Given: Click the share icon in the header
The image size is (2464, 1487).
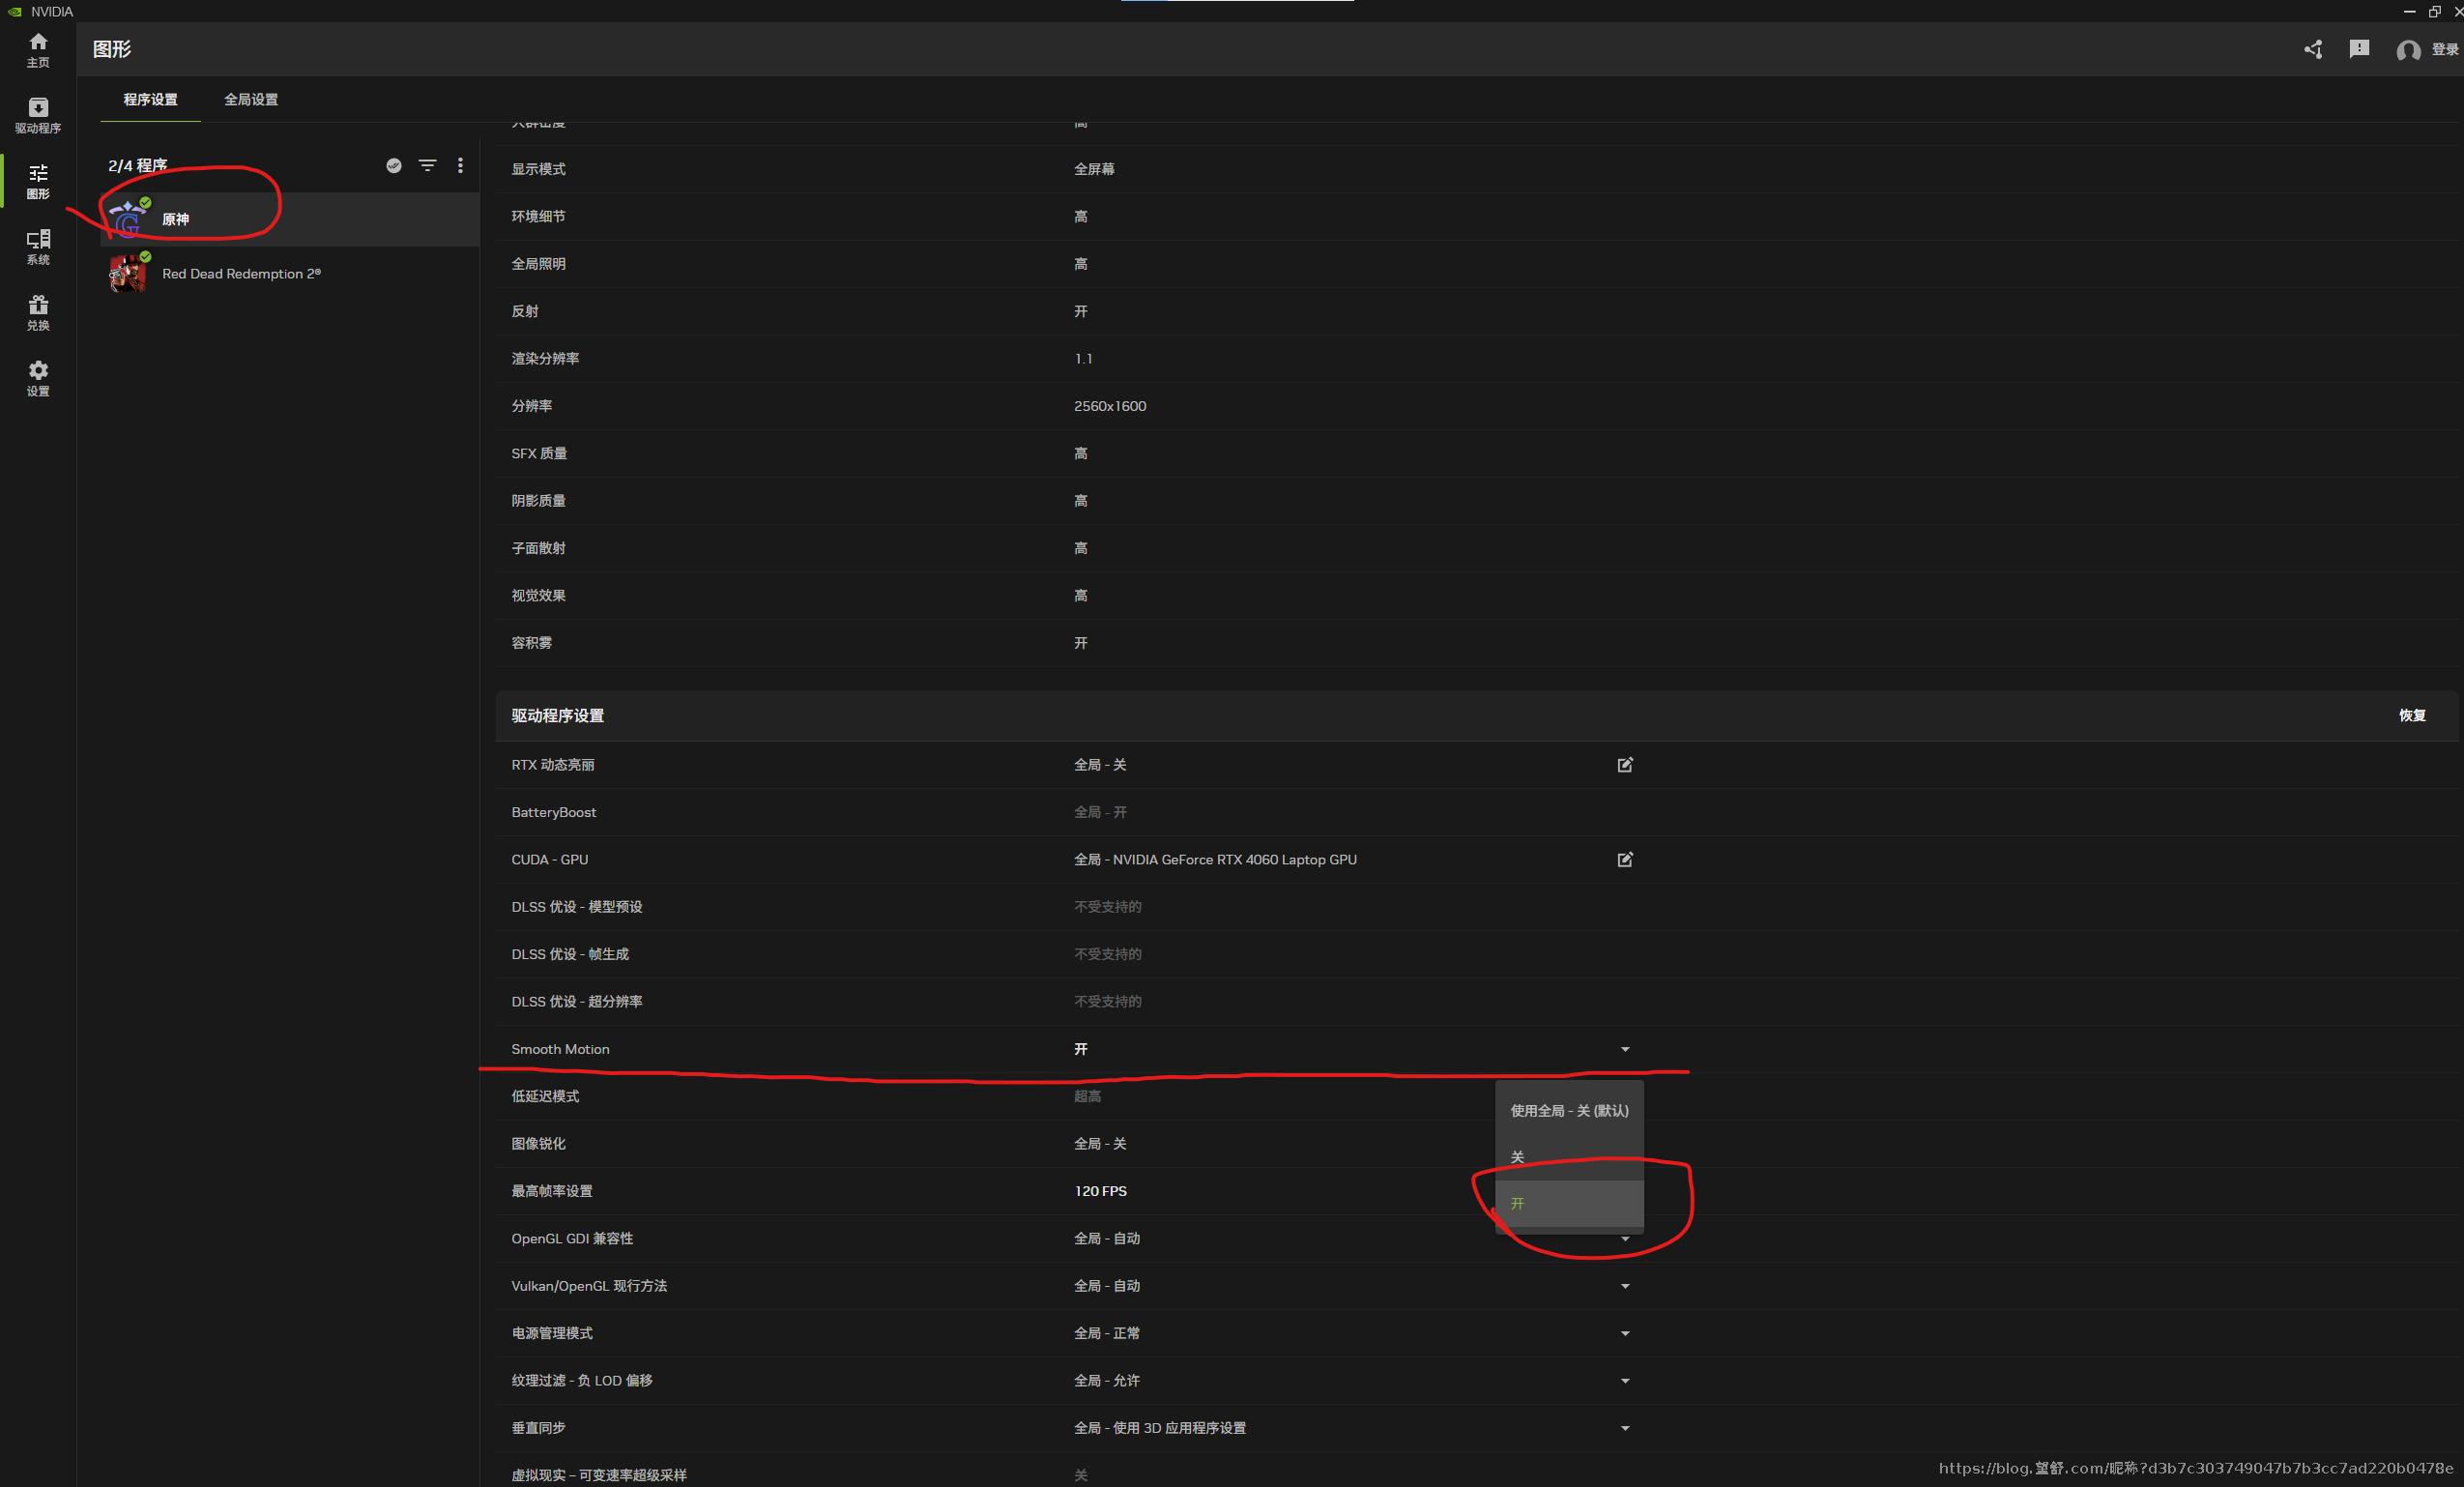Looking at the screenshot, I should point(2313,49).
